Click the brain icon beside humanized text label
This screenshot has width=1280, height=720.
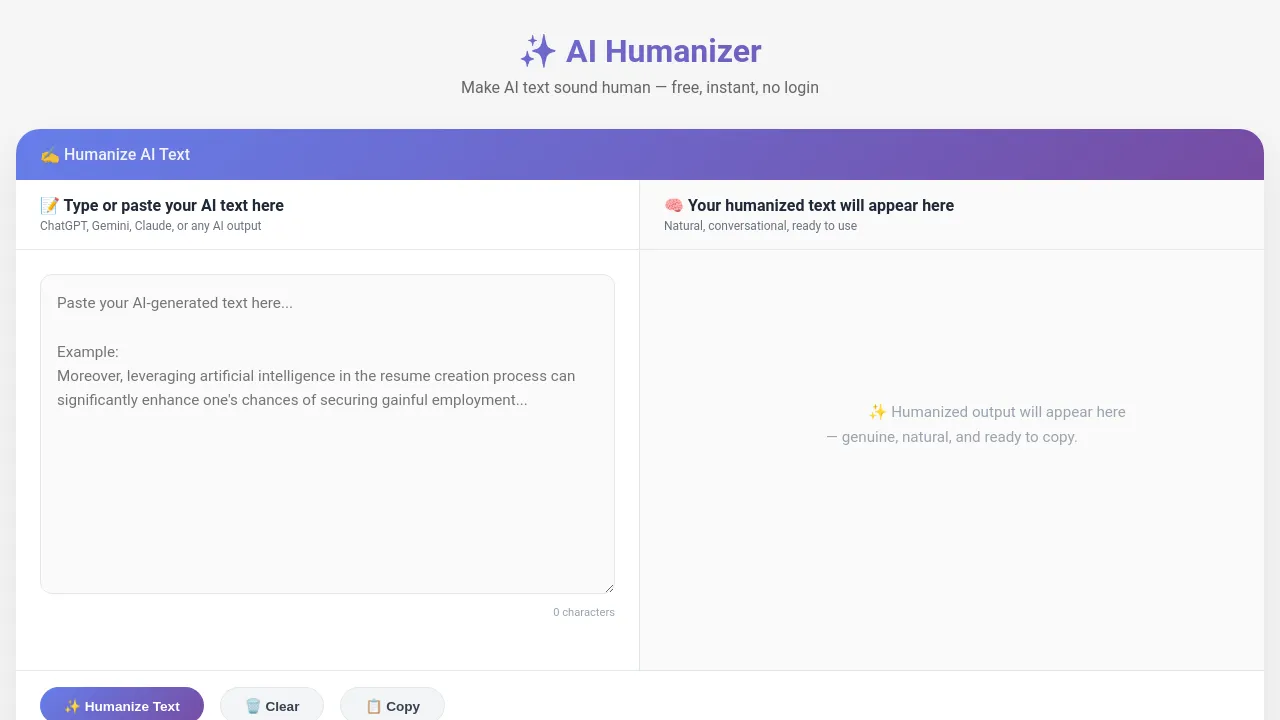pyautogui.click(x=674, y=205)
